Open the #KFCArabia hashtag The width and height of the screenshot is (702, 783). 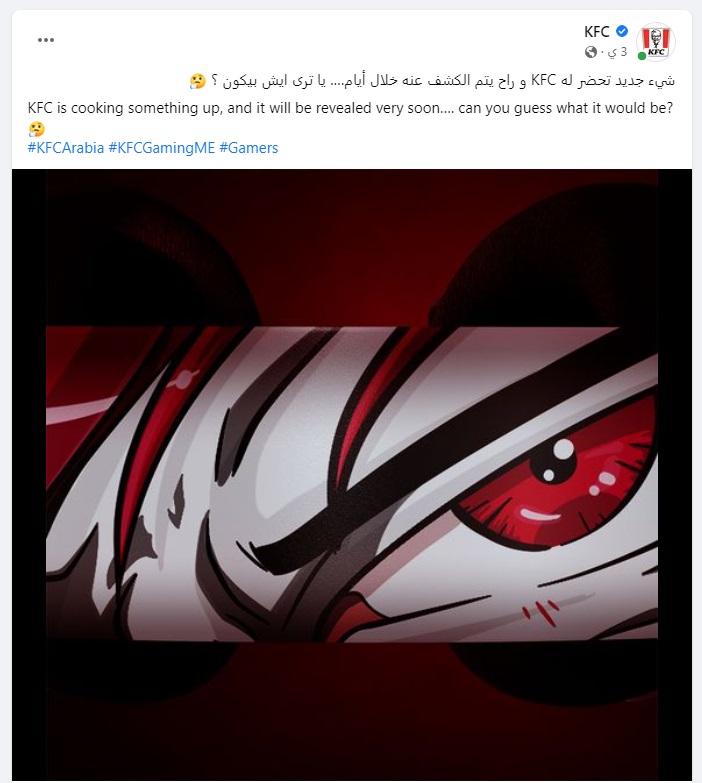tap(66, 148)
